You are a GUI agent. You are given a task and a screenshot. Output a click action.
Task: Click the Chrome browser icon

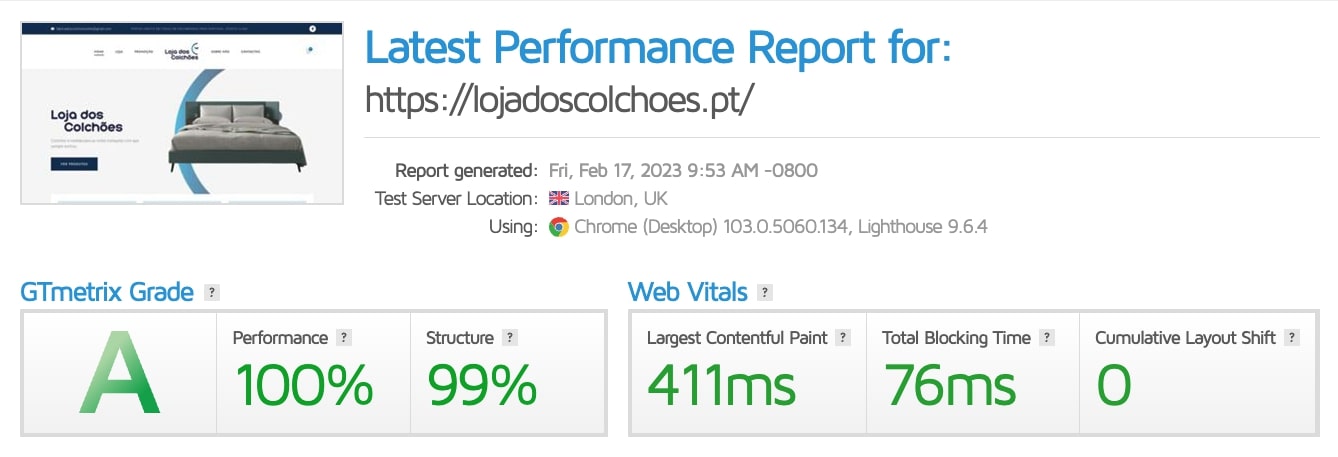[x=559, y=227]
